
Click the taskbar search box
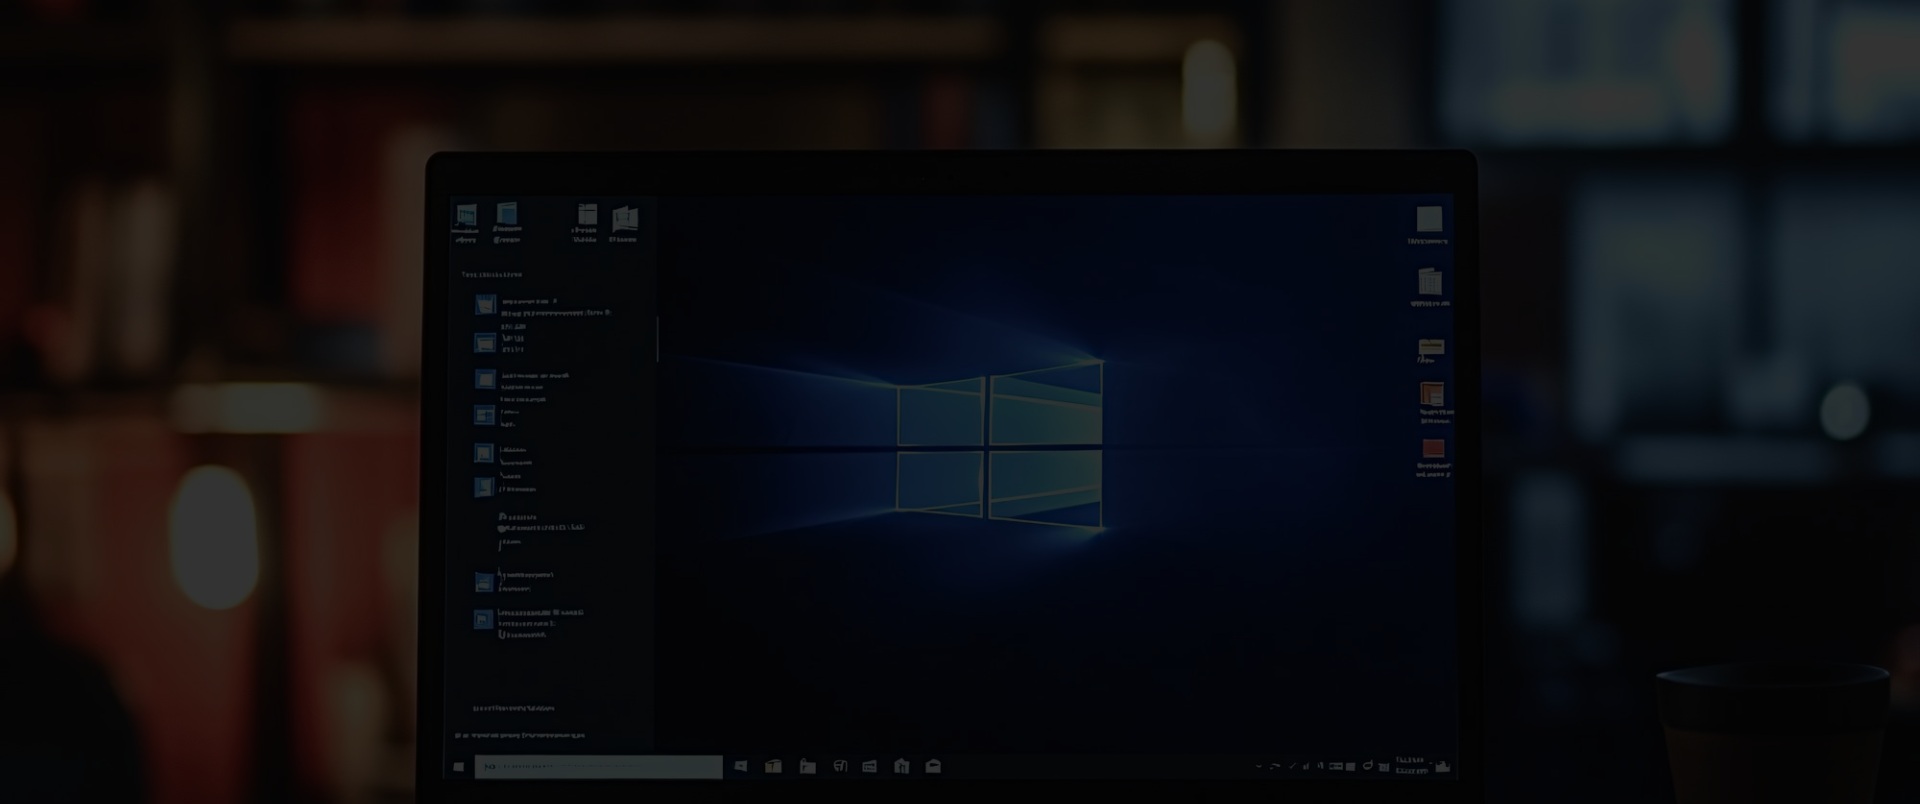pyautogui.click(x=598, y=767)
